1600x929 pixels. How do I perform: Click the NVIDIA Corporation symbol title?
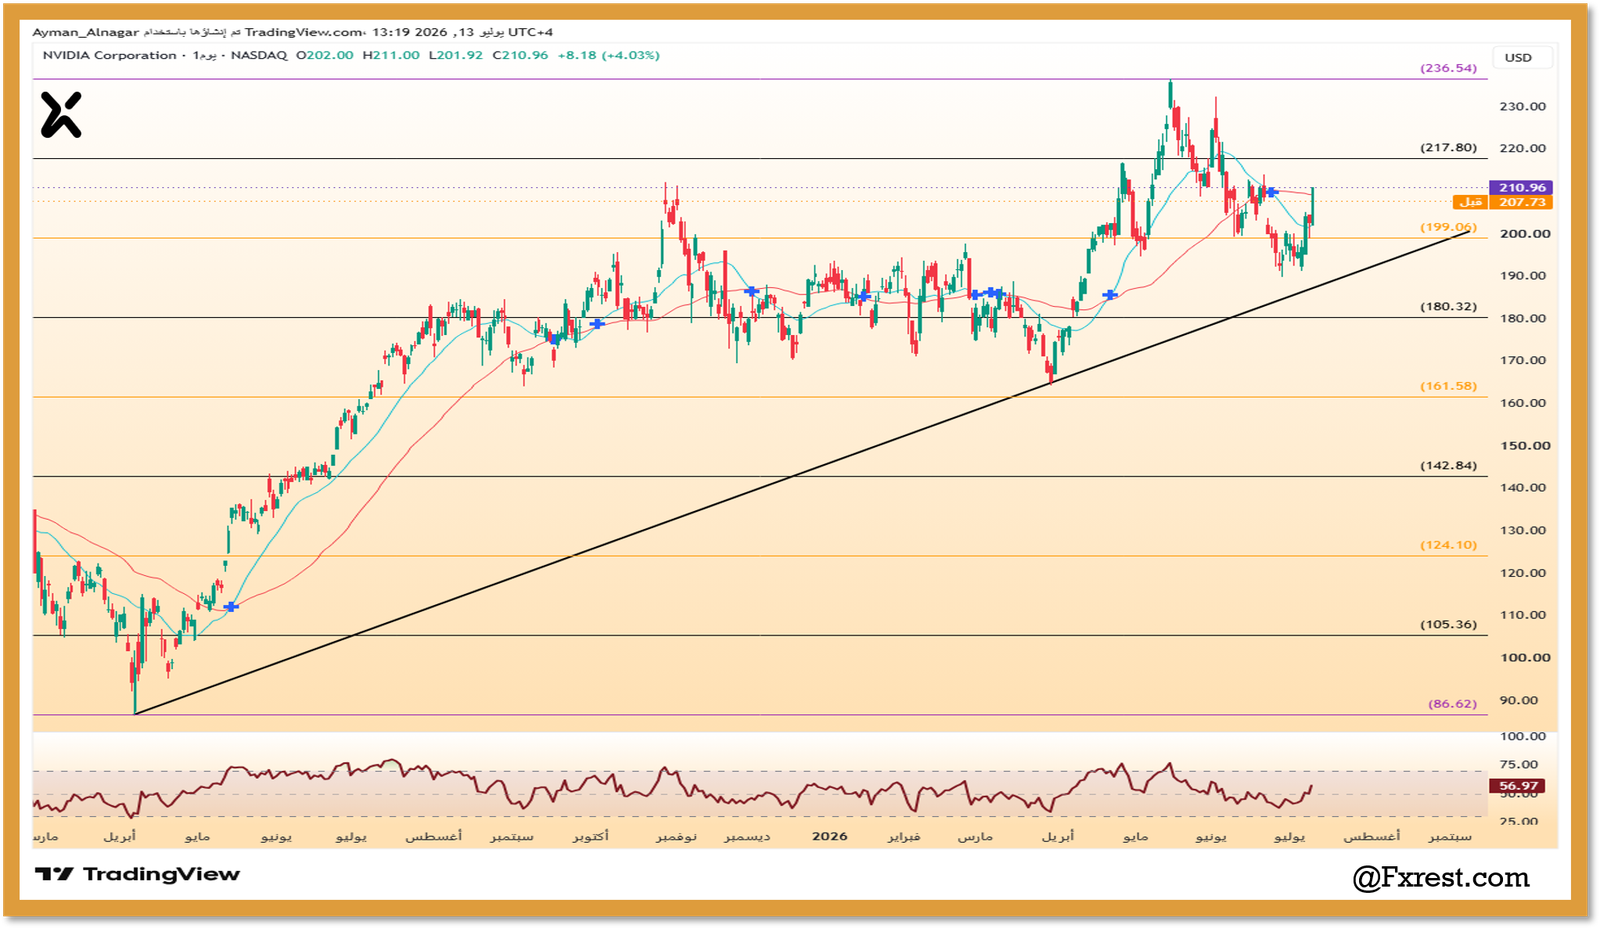(109, 55)
